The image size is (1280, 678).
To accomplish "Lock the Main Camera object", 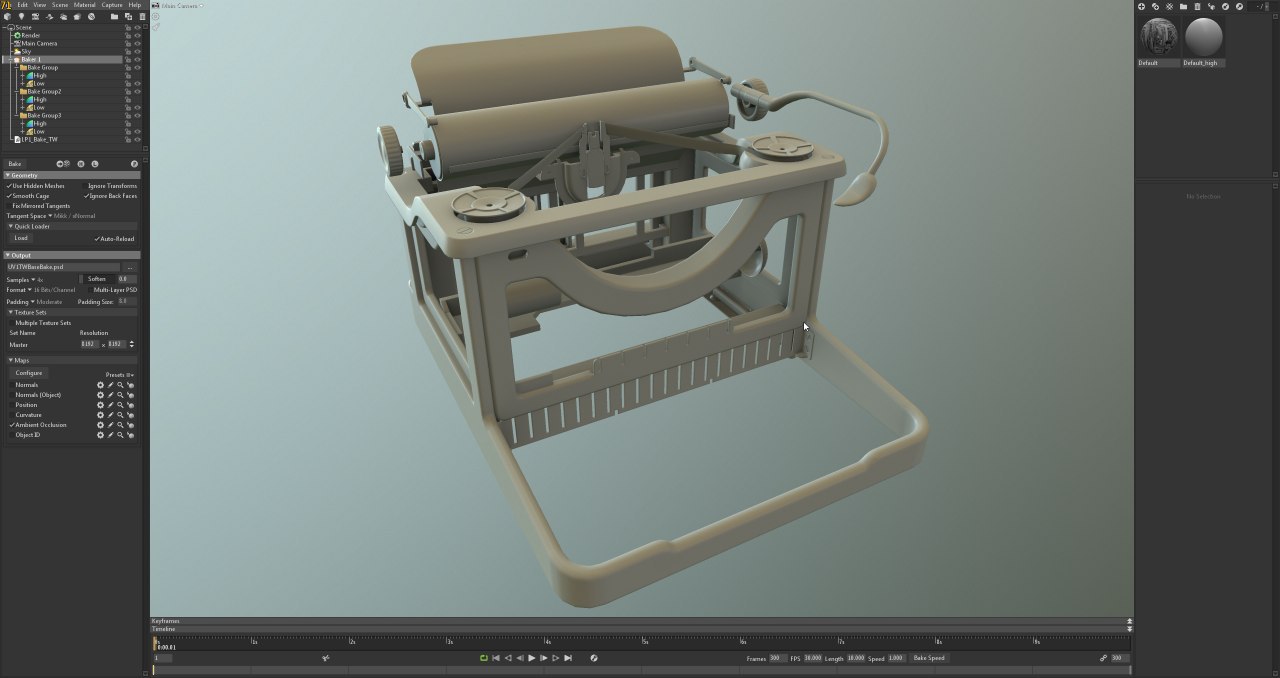I will (128, 43).
